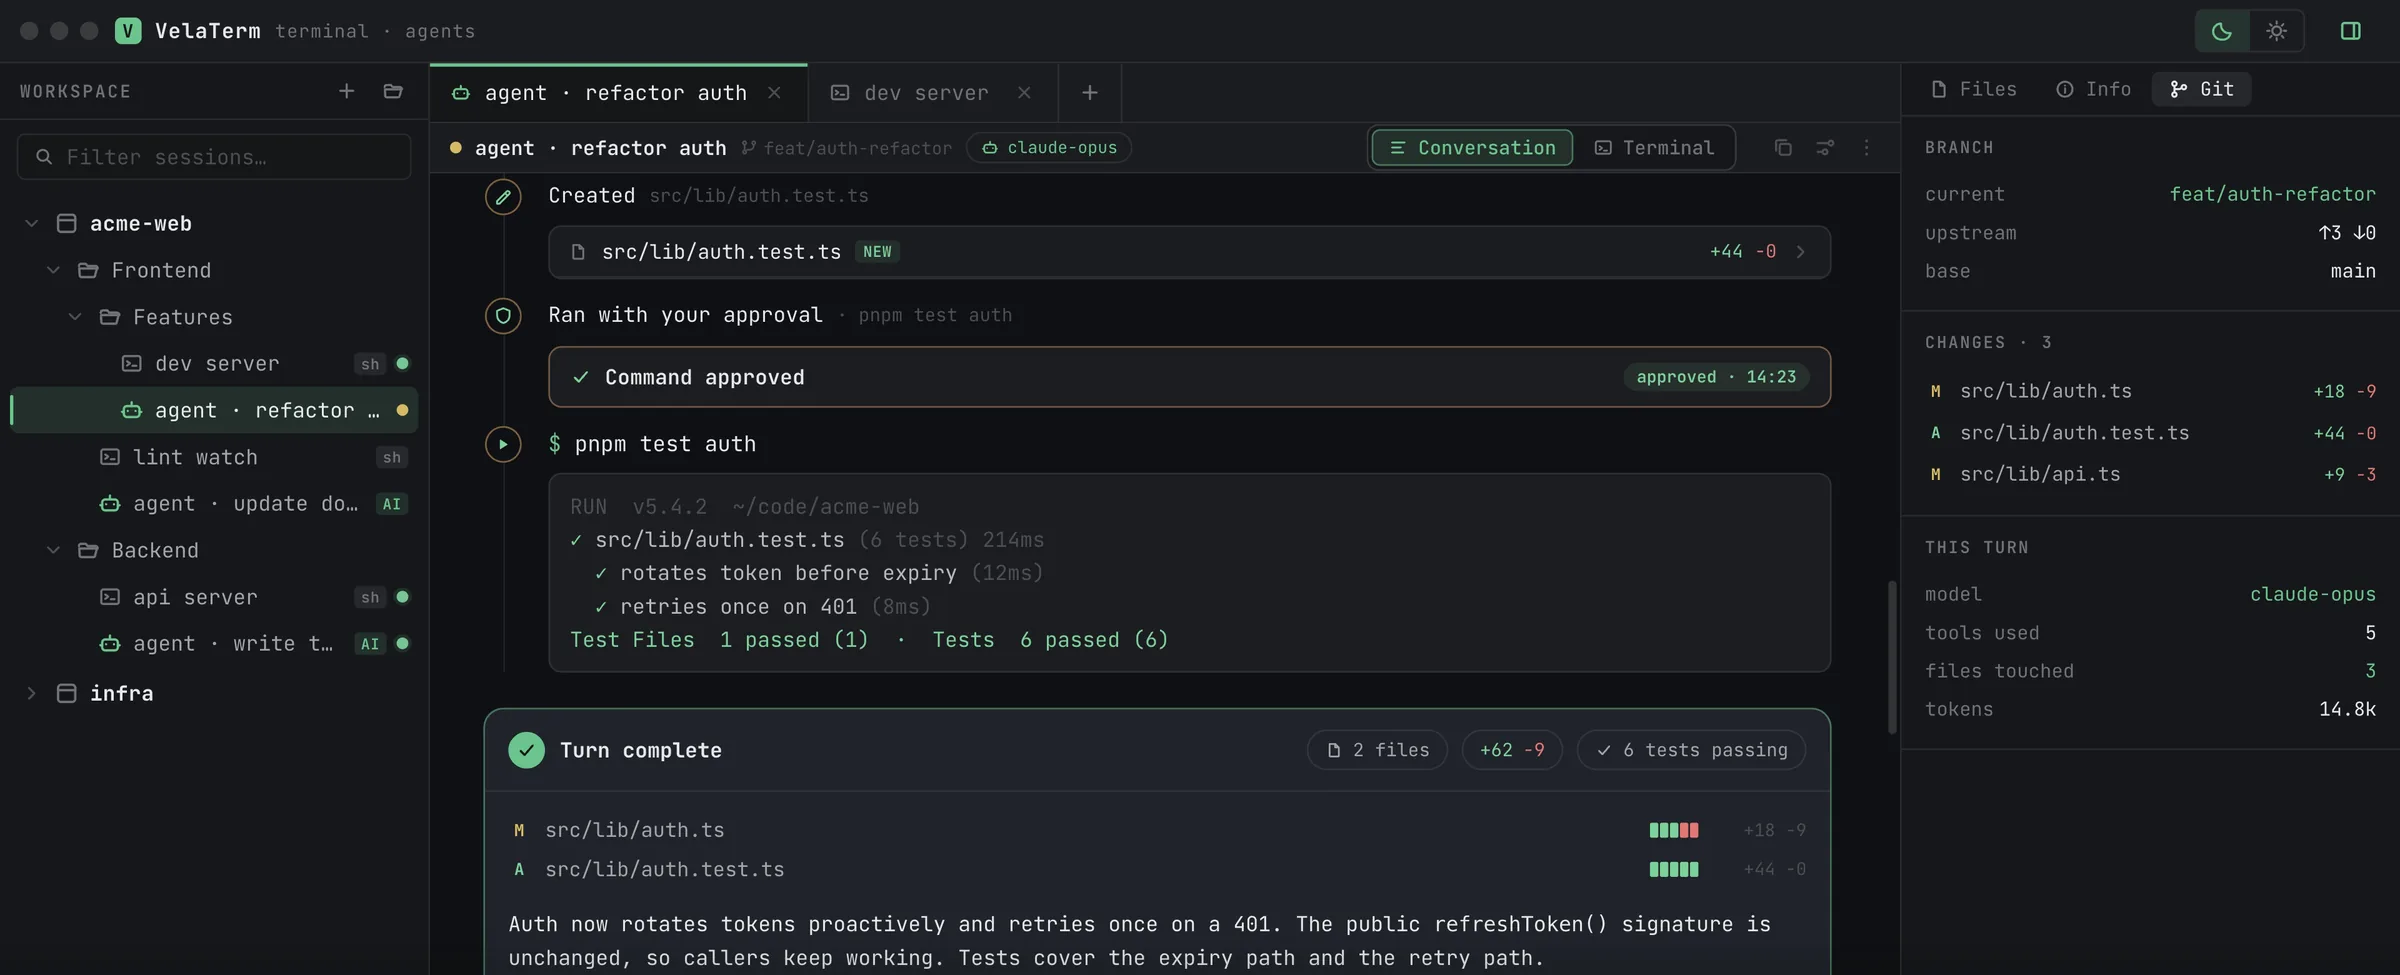Click the Filter sessions search field
The image size is (2400, 975).
(x=214, y=157)
